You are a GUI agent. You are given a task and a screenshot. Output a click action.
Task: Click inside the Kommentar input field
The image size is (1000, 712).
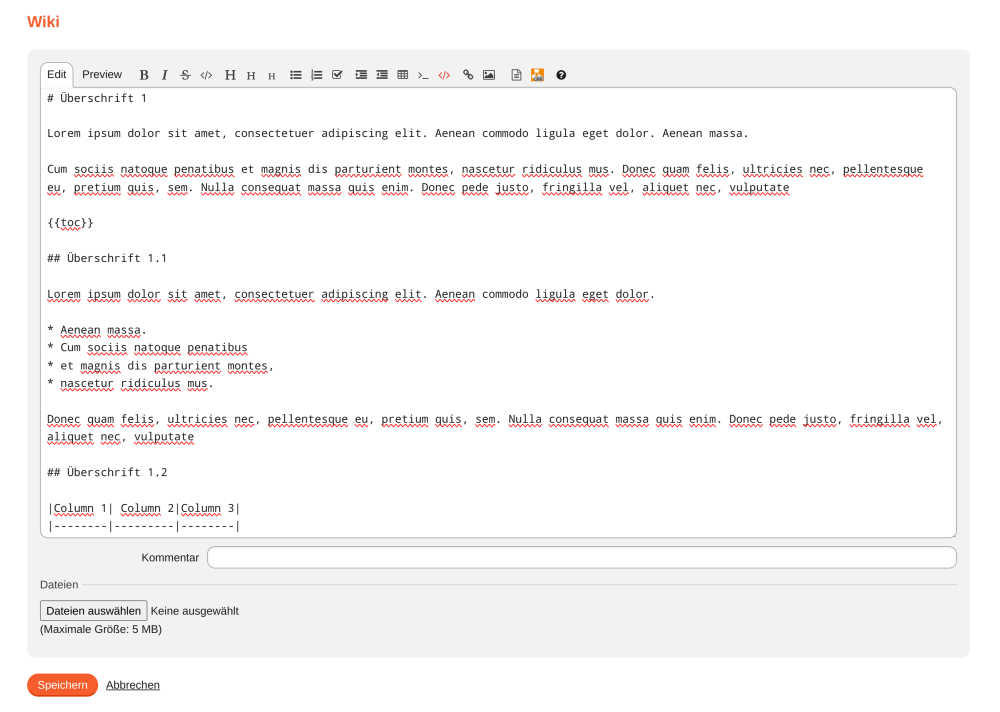point(580,557)
